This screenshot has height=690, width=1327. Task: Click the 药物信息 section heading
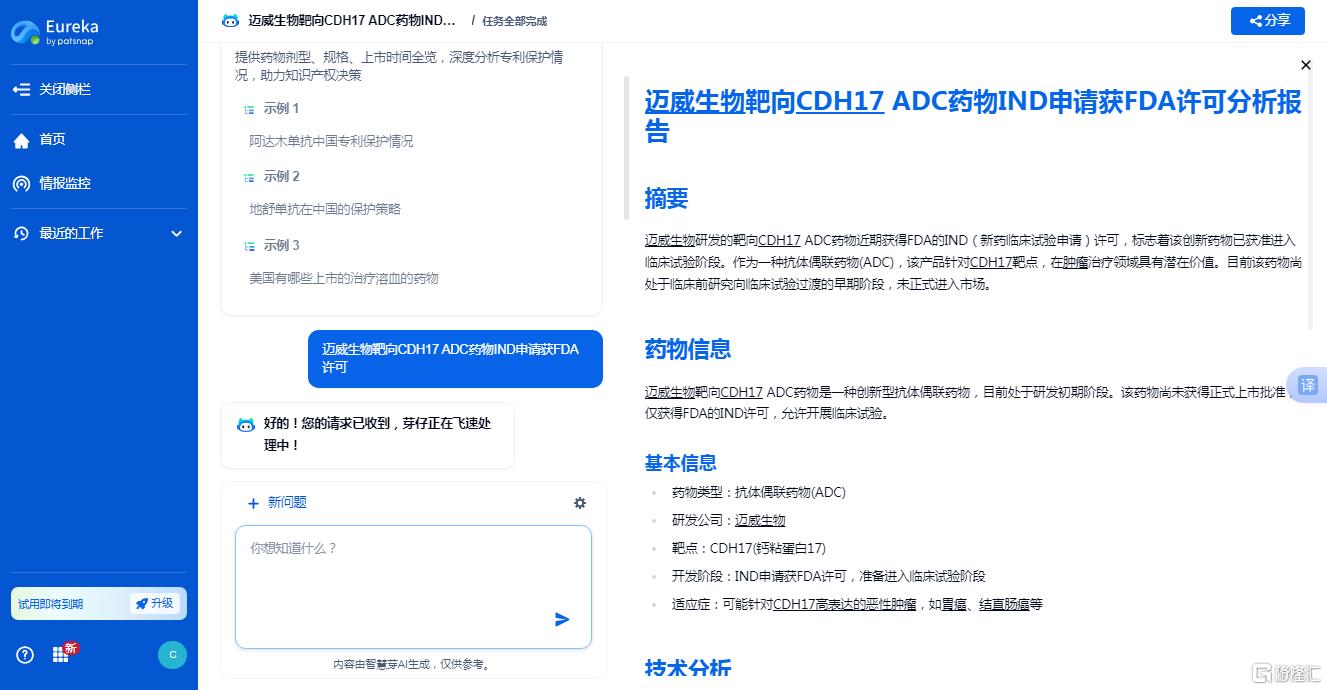coord(688,349)
